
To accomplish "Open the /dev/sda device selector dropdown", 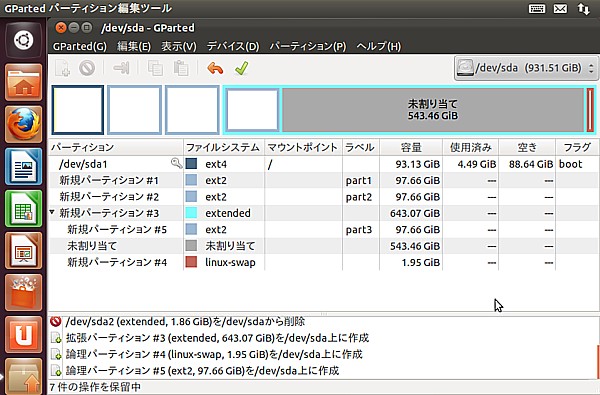I will click(526, 68).
